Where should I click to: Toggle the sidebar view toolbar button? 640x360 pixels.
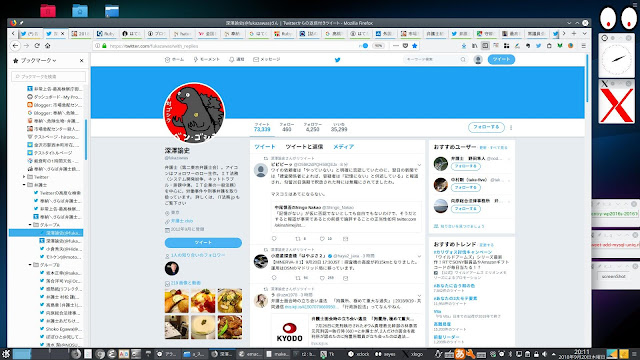(x=485, y=46)
